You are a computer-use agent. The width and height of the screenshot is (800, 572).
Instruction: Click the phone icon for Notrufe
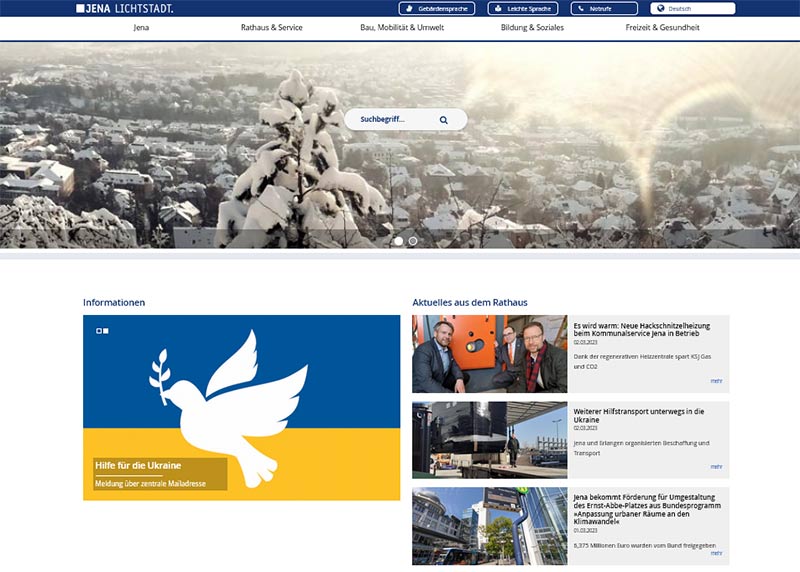[x=581, y=9]
